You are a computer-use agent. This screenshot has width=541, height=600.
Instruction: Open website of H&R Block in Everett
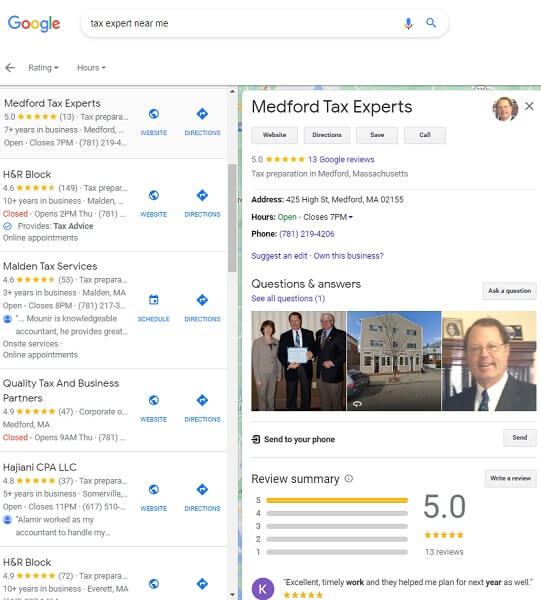(x=153, y=584)
